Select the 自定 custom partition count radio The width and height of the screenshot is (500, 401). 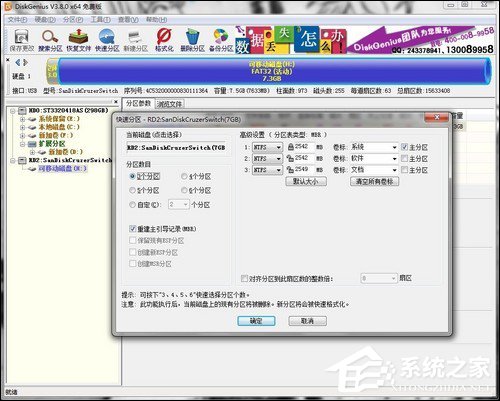pyautogui.click(x=132, y=204)
